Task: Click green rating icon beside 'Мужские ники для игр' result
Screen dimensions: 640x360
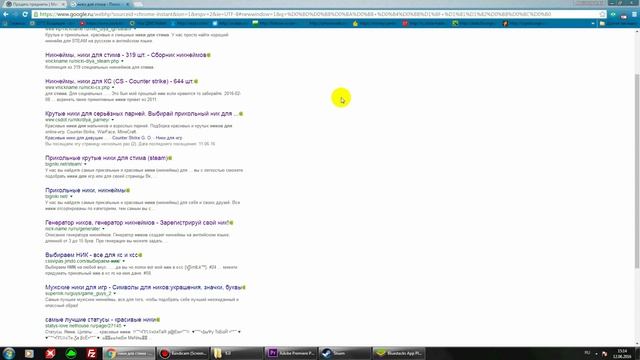Action: (244, 287)
